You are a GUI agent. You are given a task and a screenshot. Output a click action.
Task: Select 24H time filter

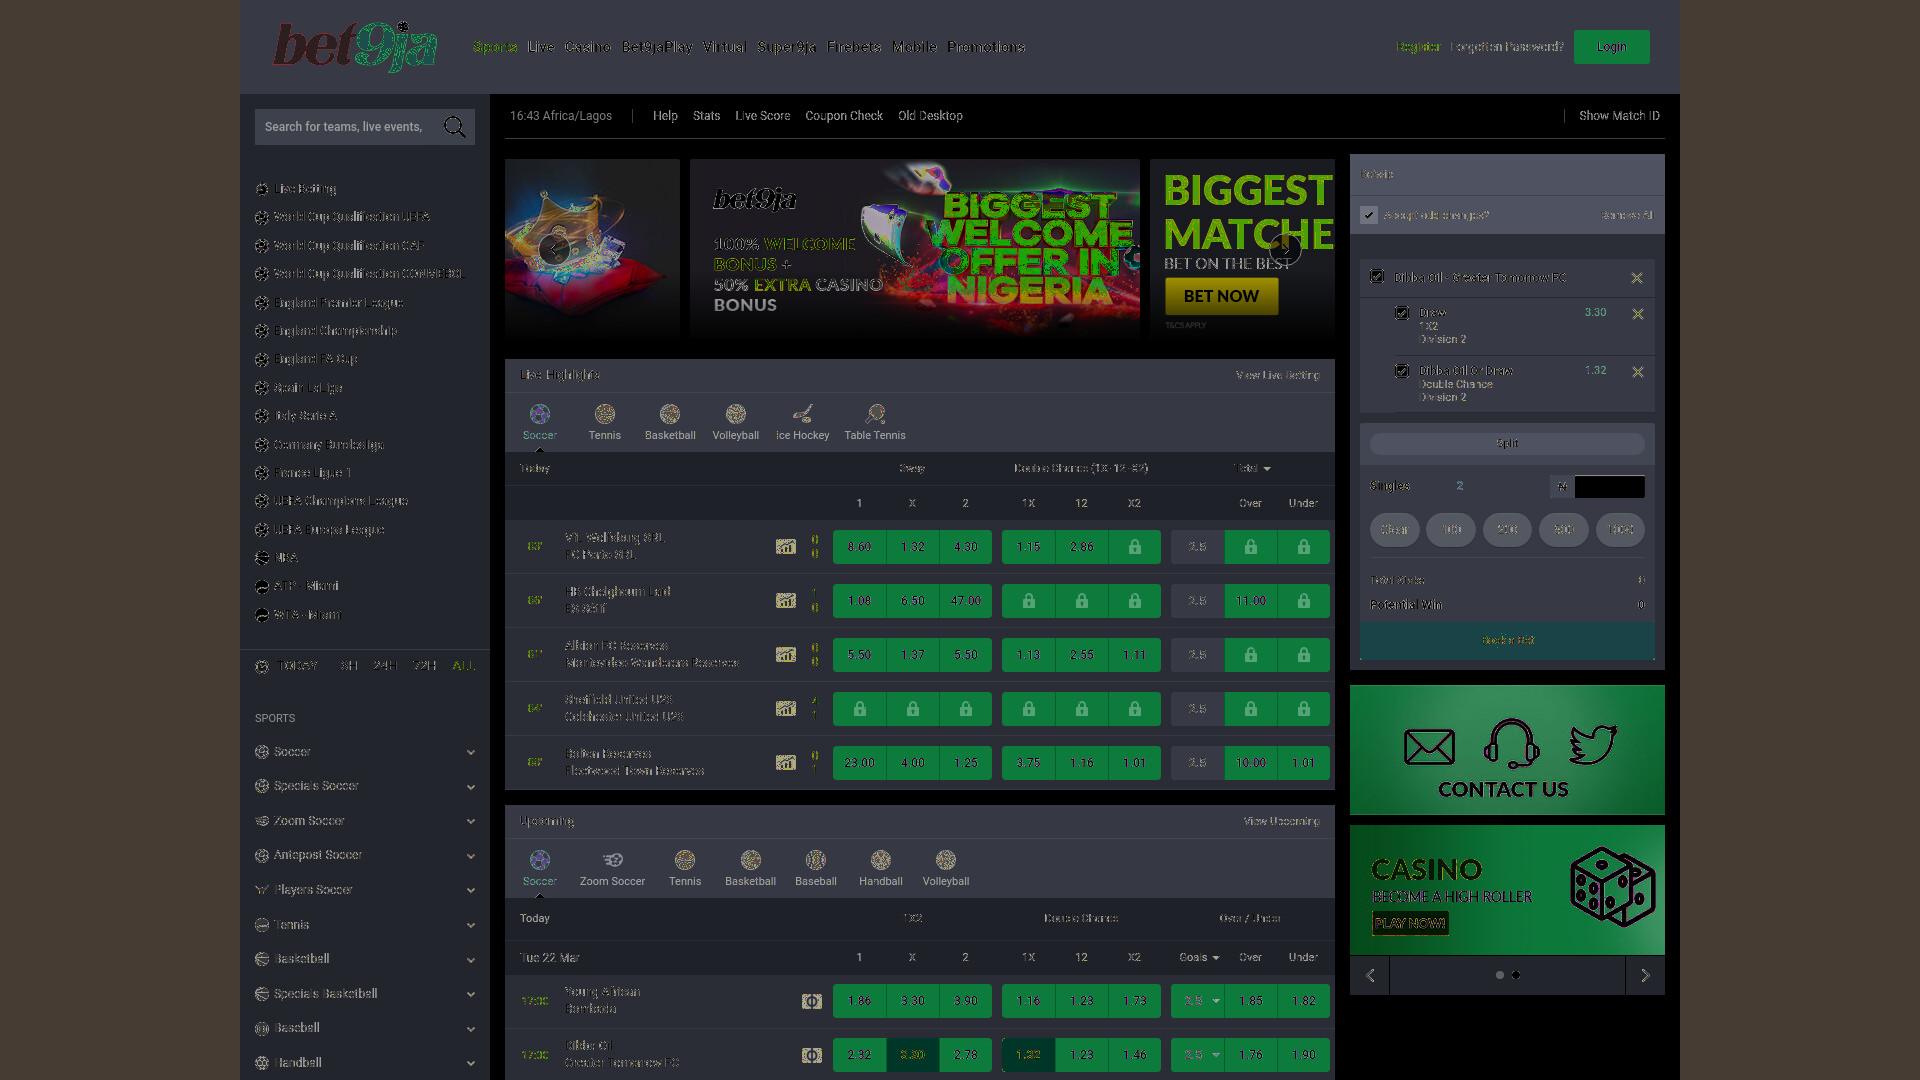(x=385, y=666)
